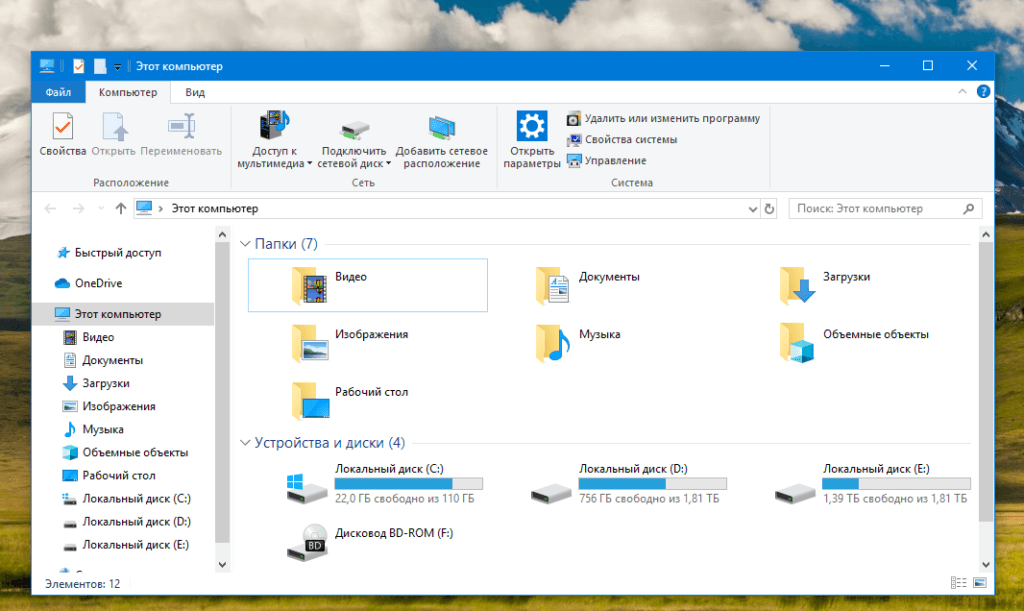Click the refresh button beside address bar
Image resolution: width=1024 pixels, height=611 pixels.
pos(769,209)
